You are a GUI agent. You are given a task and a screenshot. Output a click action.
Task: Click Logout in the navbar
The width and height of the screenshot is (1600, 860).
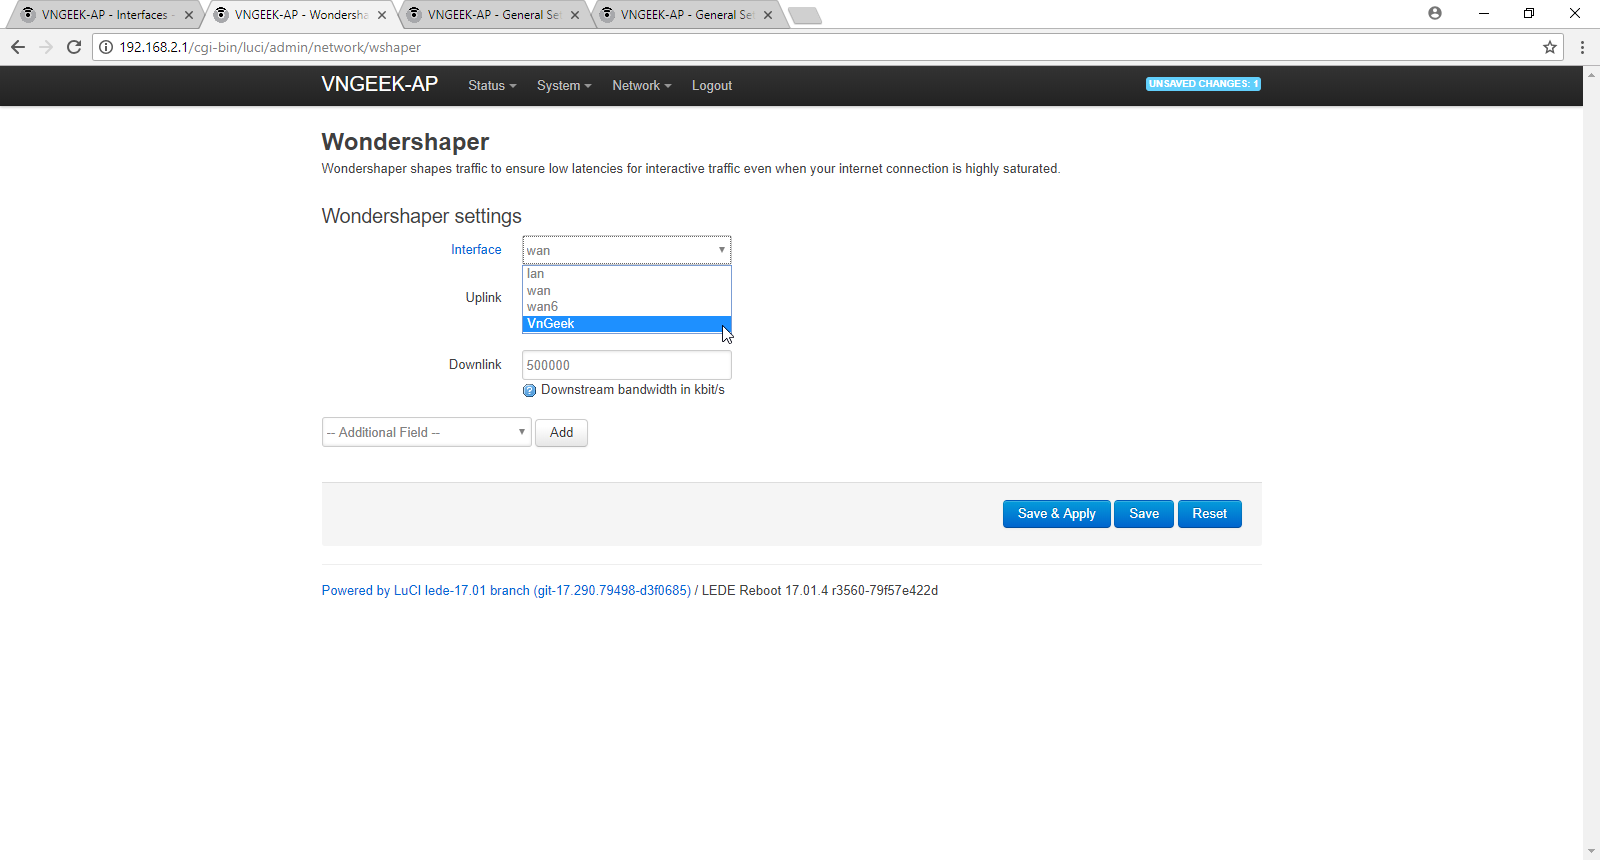712,86
